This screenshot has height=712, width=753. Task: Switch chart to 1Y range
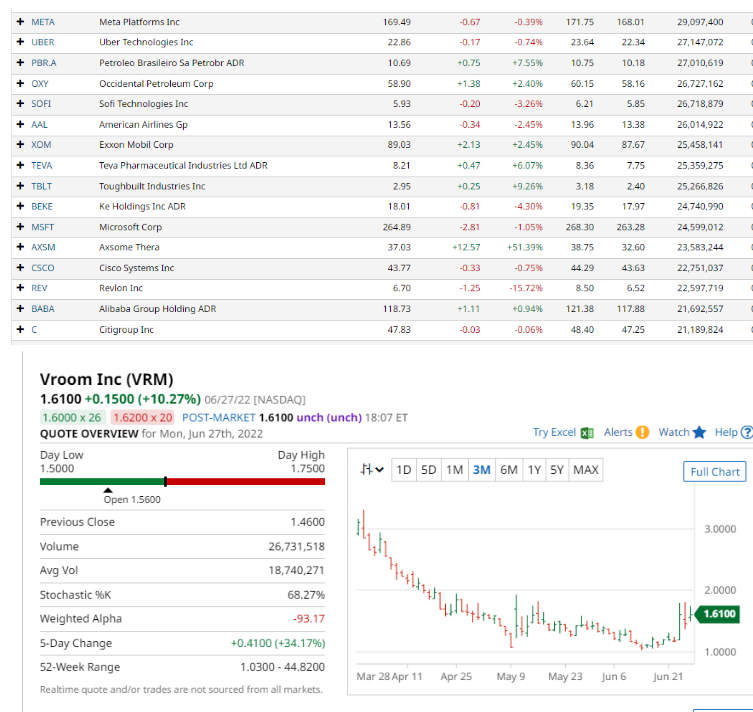click(x=534, y=470)
